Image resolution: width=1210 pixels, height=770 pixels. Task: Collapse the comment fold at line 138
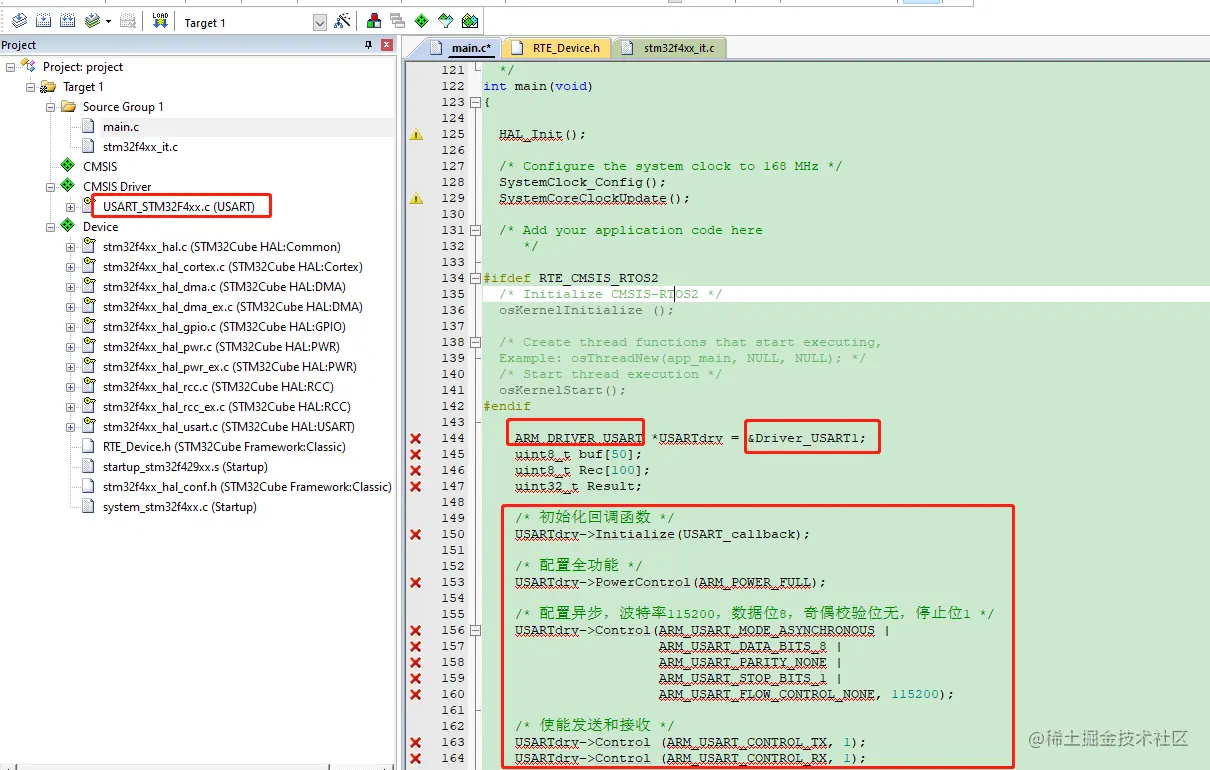point(475,342)
